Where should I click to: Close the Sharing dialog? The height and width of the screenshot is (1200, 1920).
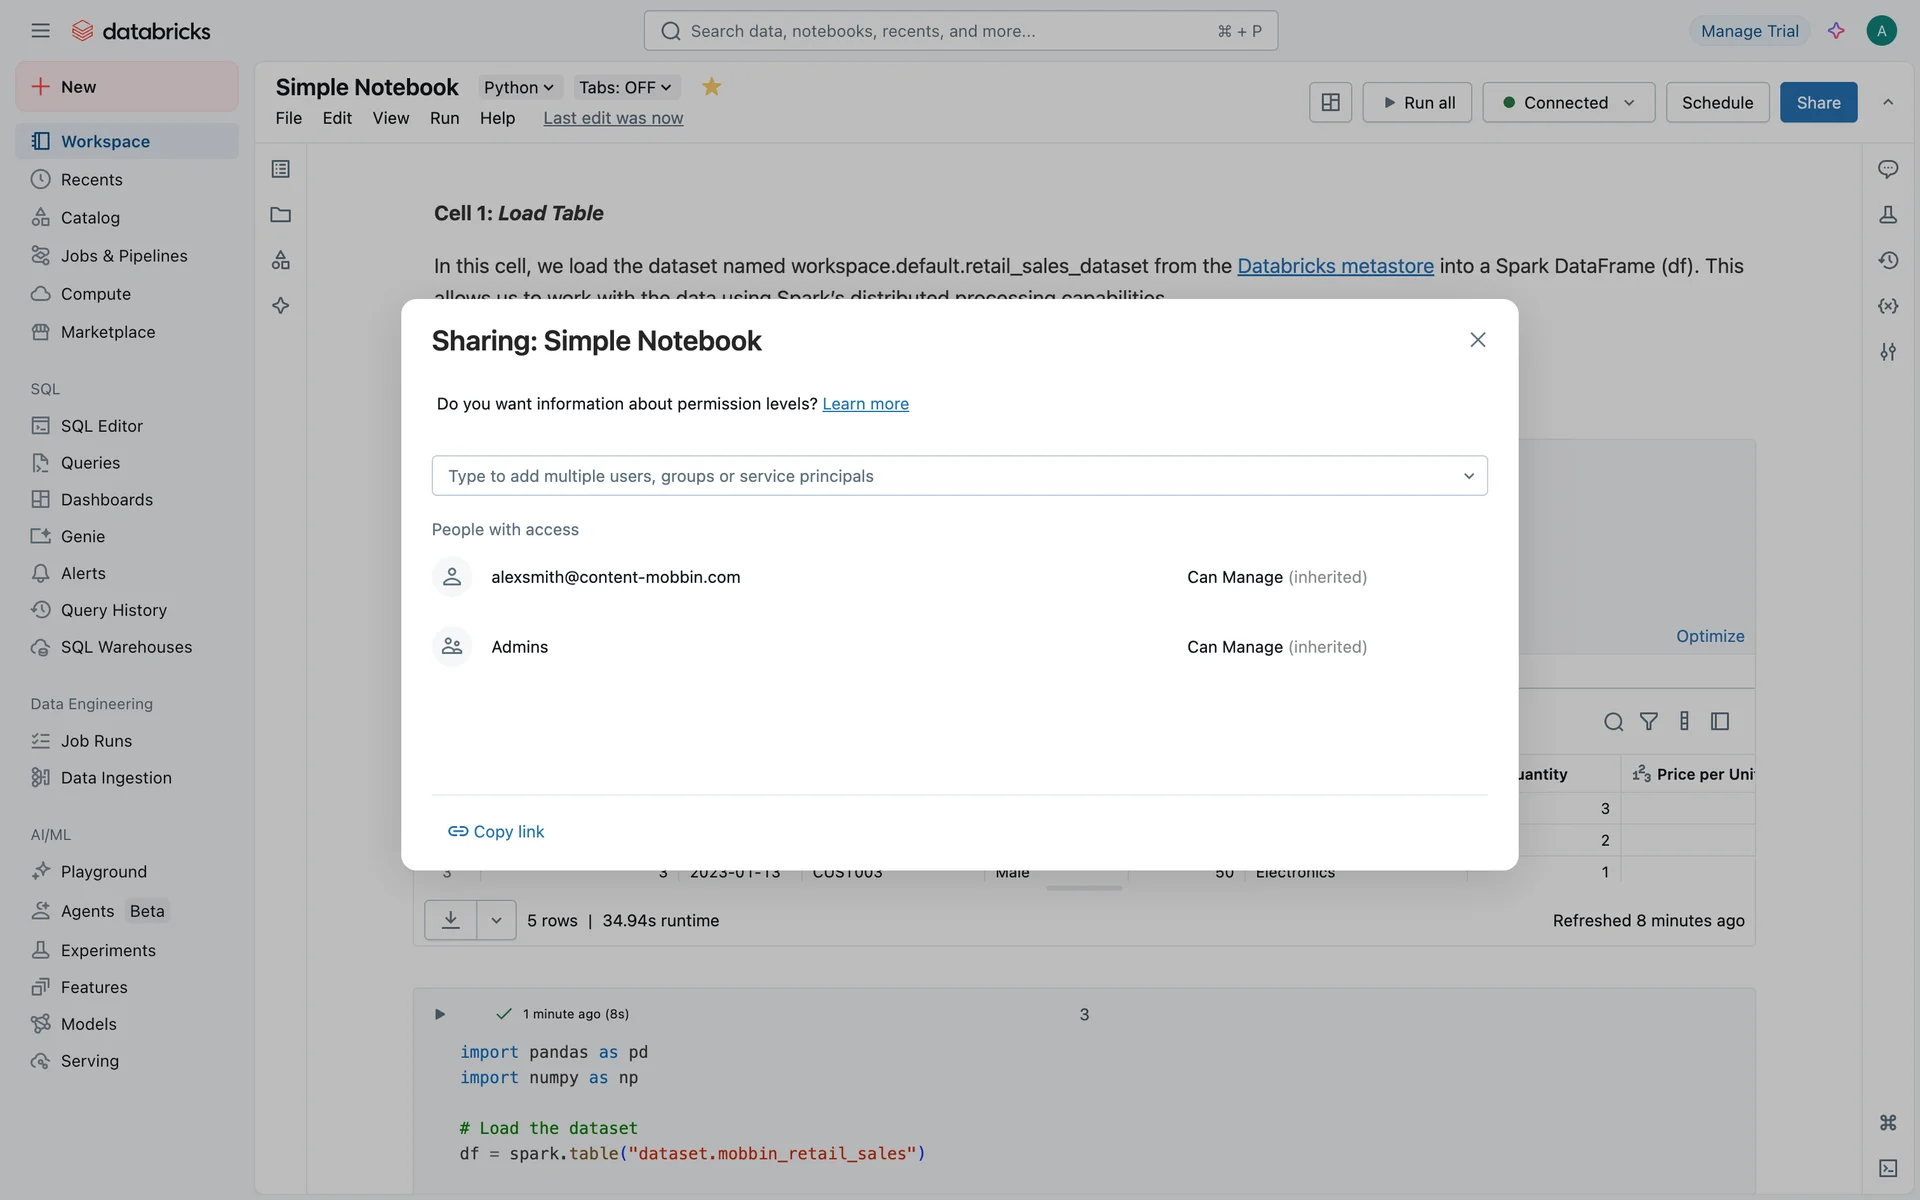point(1477,340)
